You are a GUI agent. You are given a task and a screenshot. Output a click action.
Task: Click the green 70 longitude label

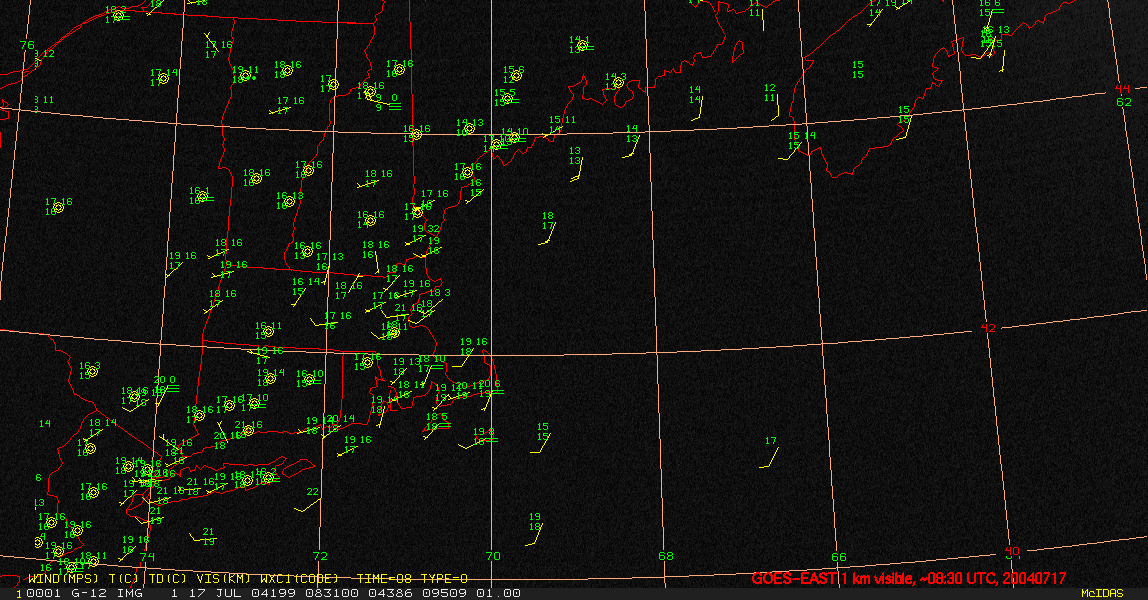pos(493,556)
